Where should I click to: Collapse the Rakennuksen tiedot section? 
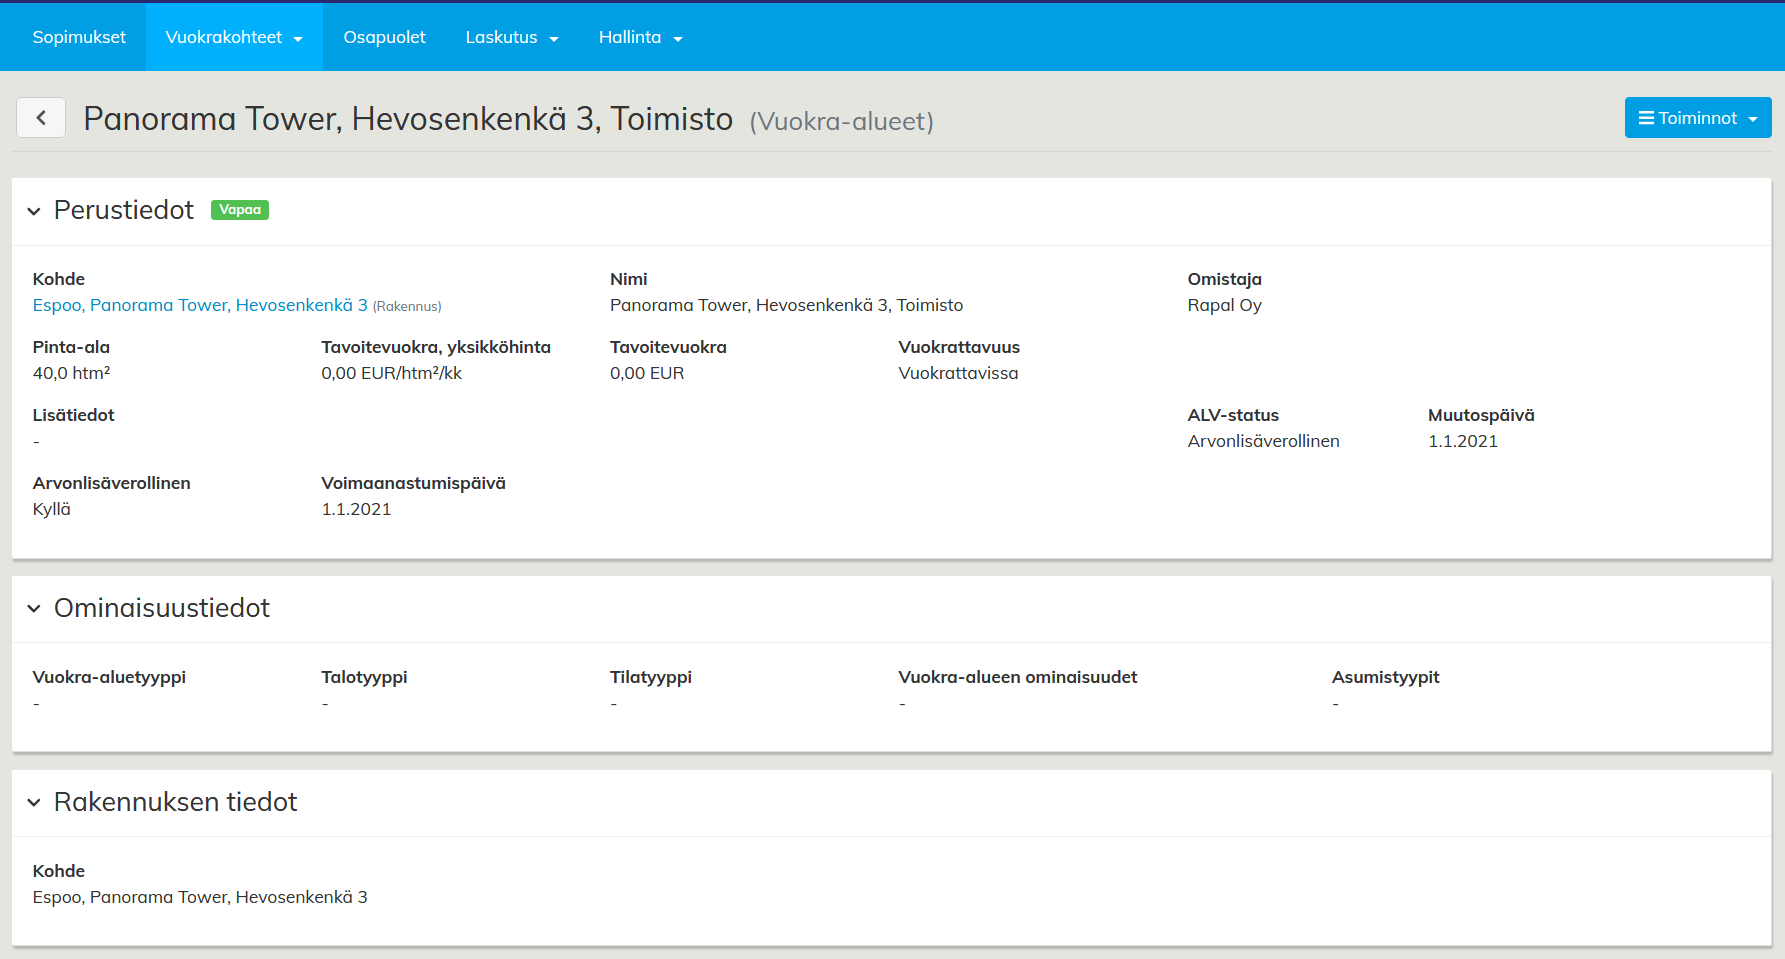click(x=34, y=803)
